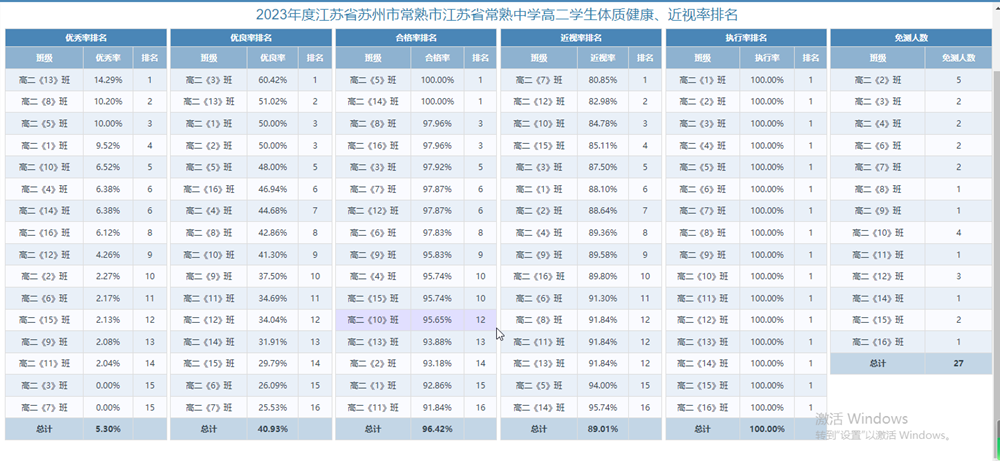Select the 41.30% good rate cell
Image resolution: width=1000 pixels, height=461 pixels.
(x=272, y=254)
